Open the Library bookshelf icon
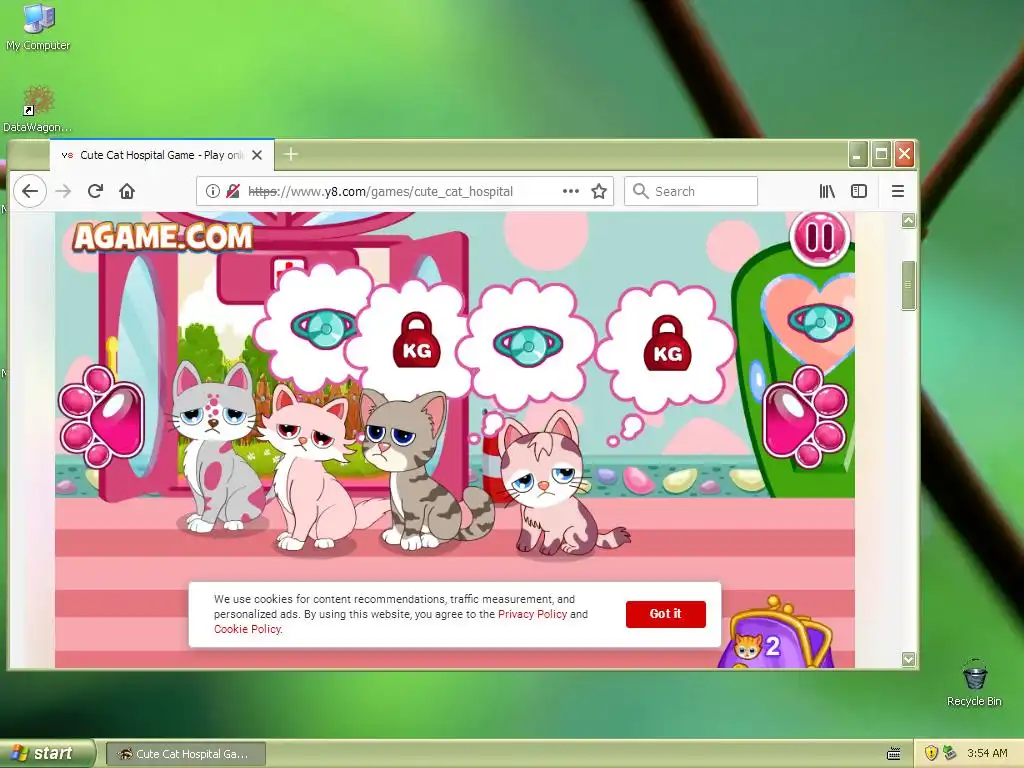The image size is (1024, 768). click(x=827, y=191)
